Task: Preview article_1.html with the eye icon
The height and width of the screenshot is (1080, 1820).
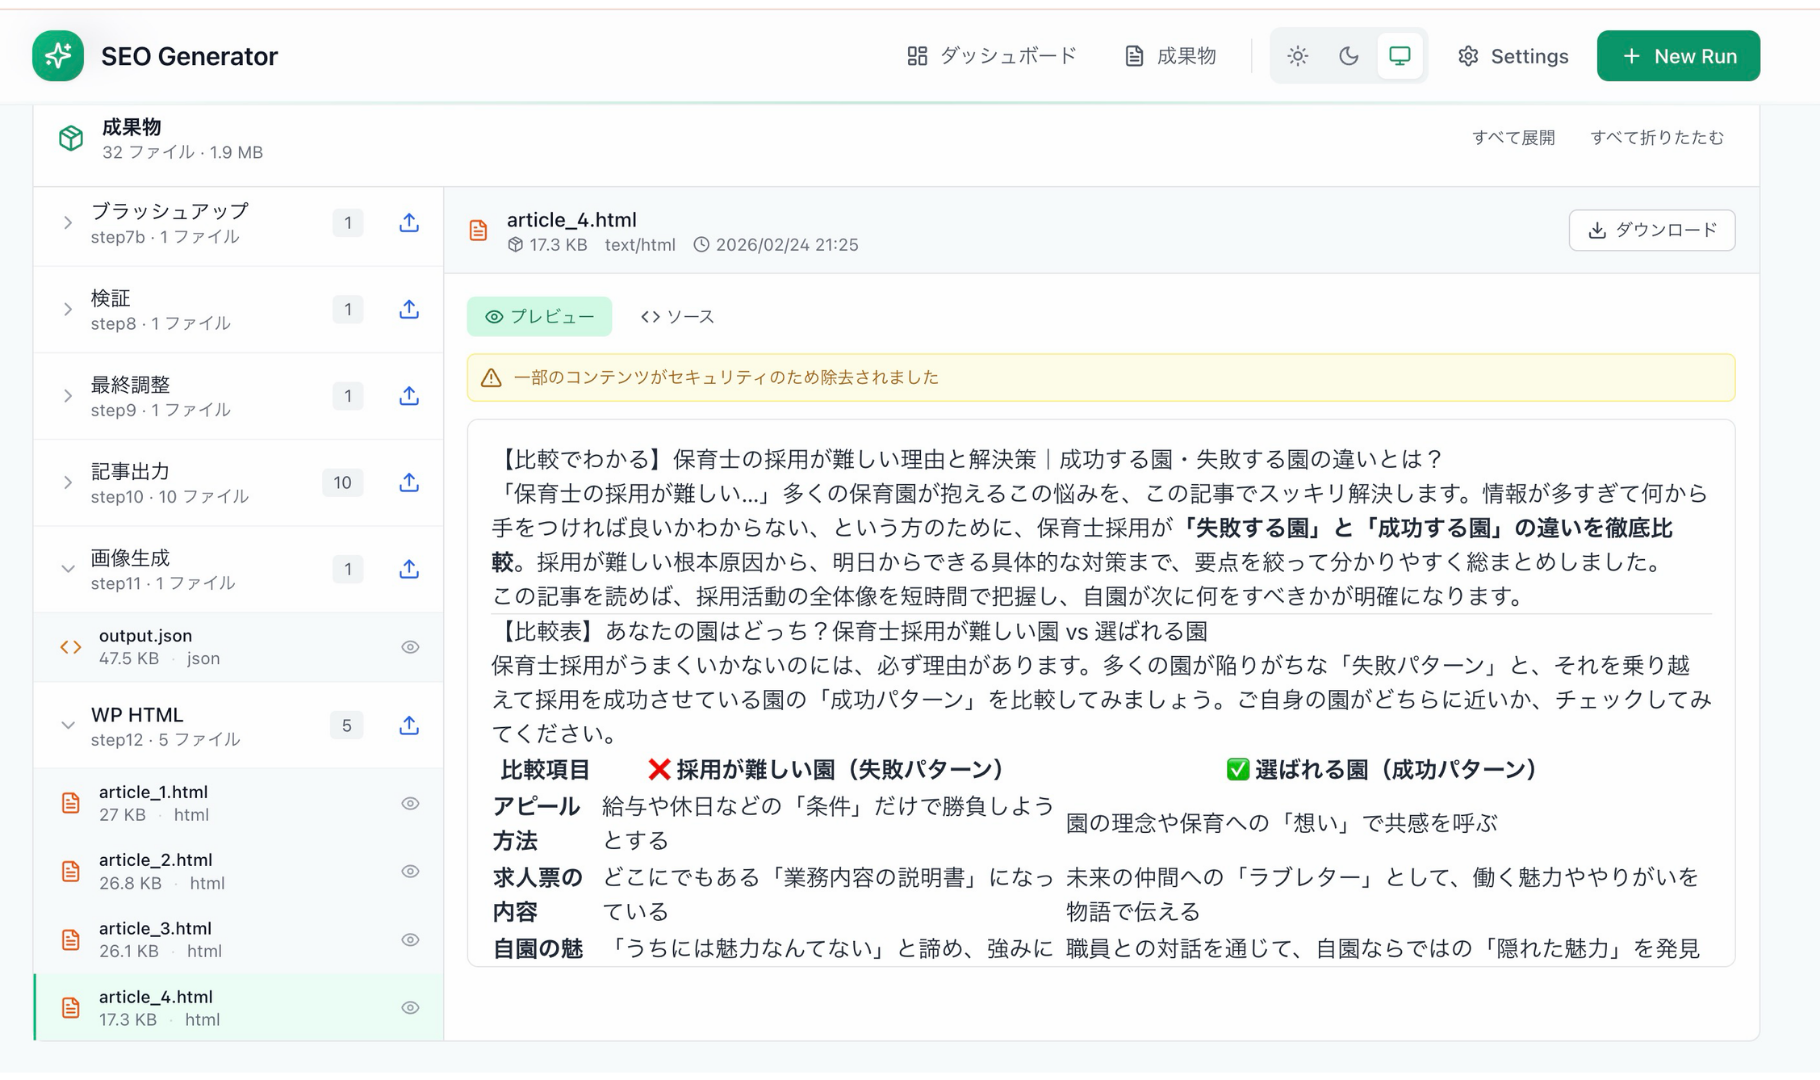Action: pyautogui.click(x=410, y=804)
